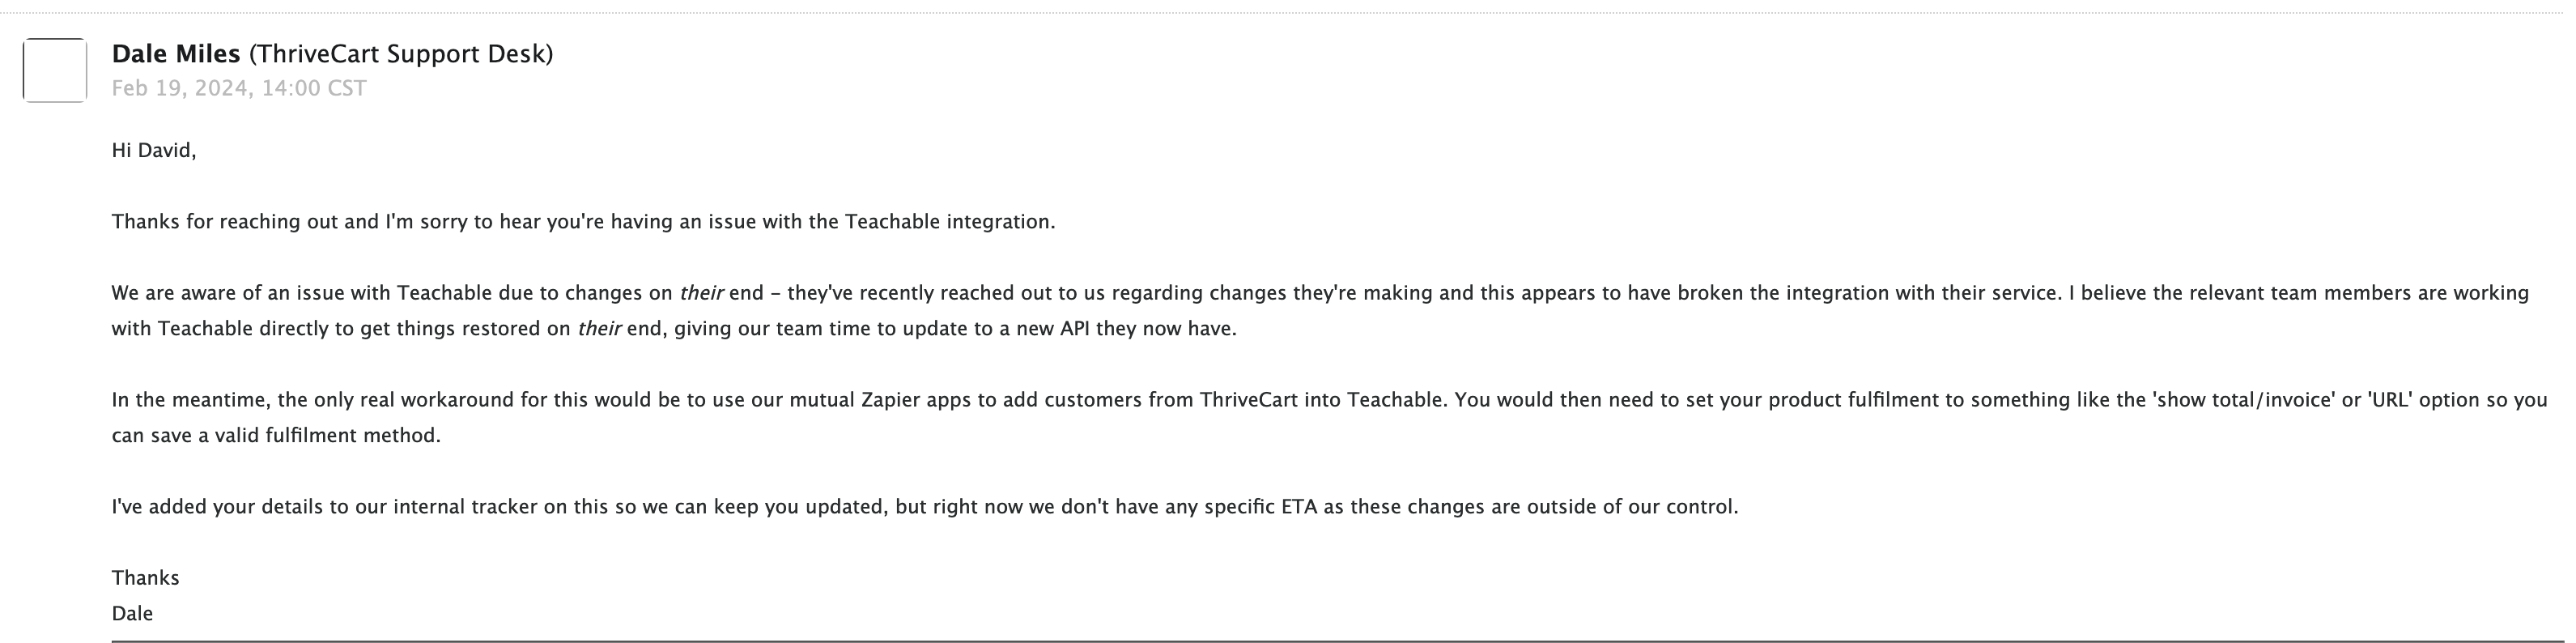The height and width of the screenshot is (643, 2576).
Task: Click the second italic 'their' before 'end, giving'
Action: (x=599, y=328)
